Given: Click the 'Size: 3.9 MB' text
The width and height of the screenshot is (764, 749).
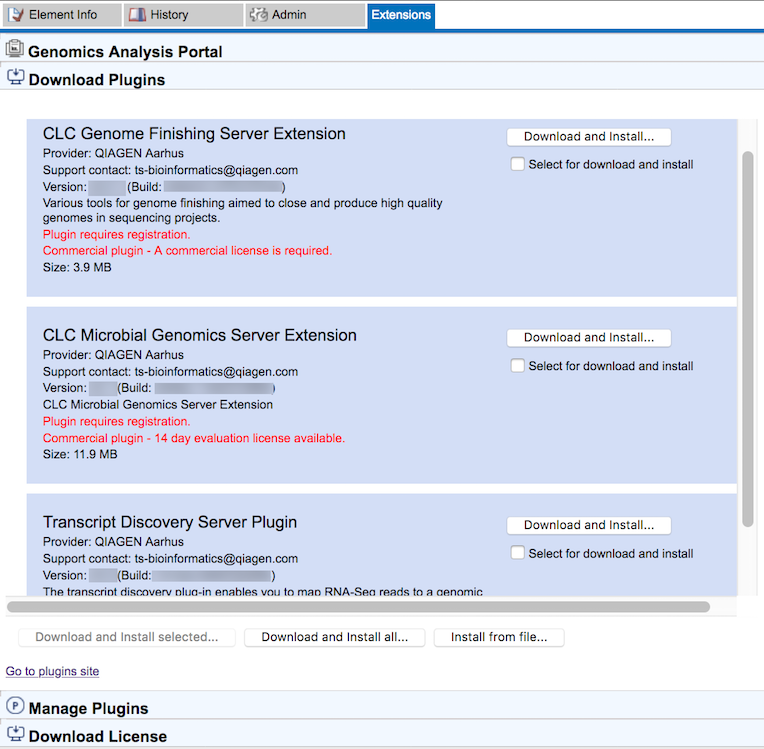Looking at the screenshot, I should (x=77, y=267).
